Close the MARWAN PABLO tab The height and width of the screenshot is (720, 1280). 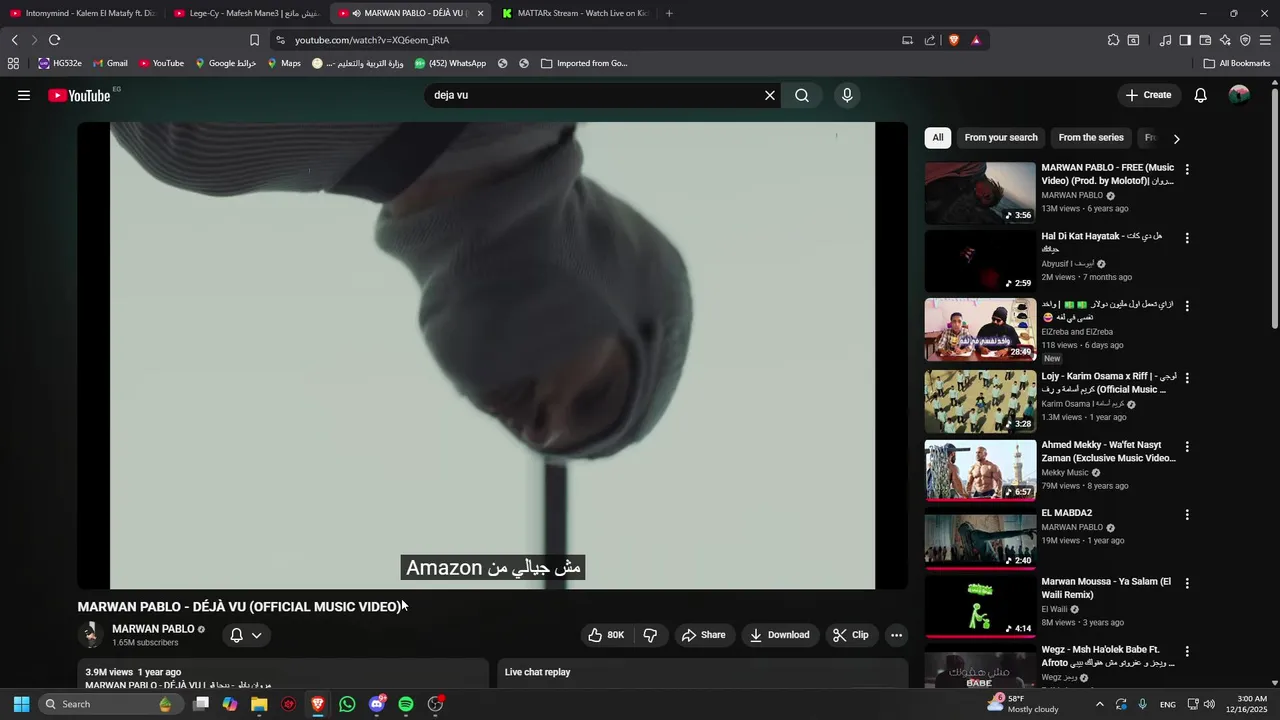click(x=481, y=13)
